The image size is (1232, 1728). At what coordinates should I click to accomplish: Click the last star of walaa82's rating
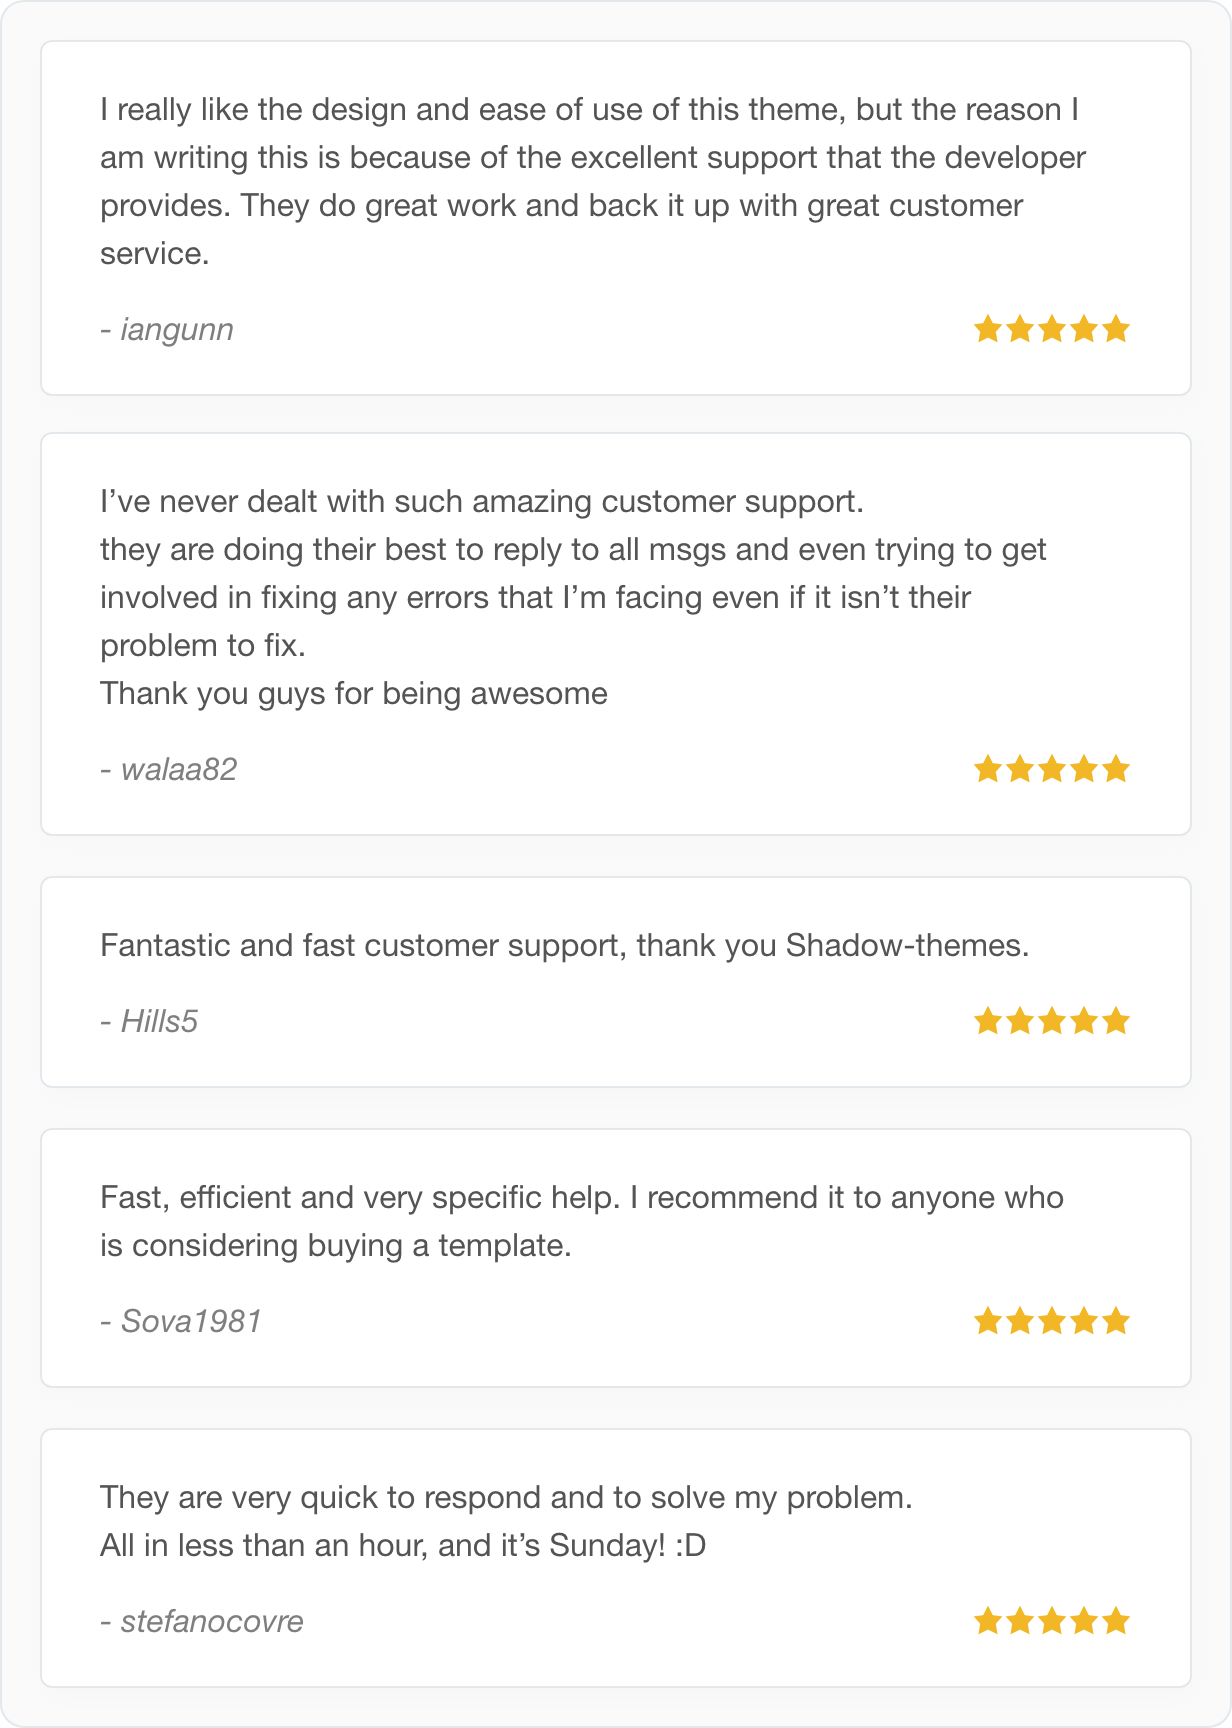(1116, 769)
